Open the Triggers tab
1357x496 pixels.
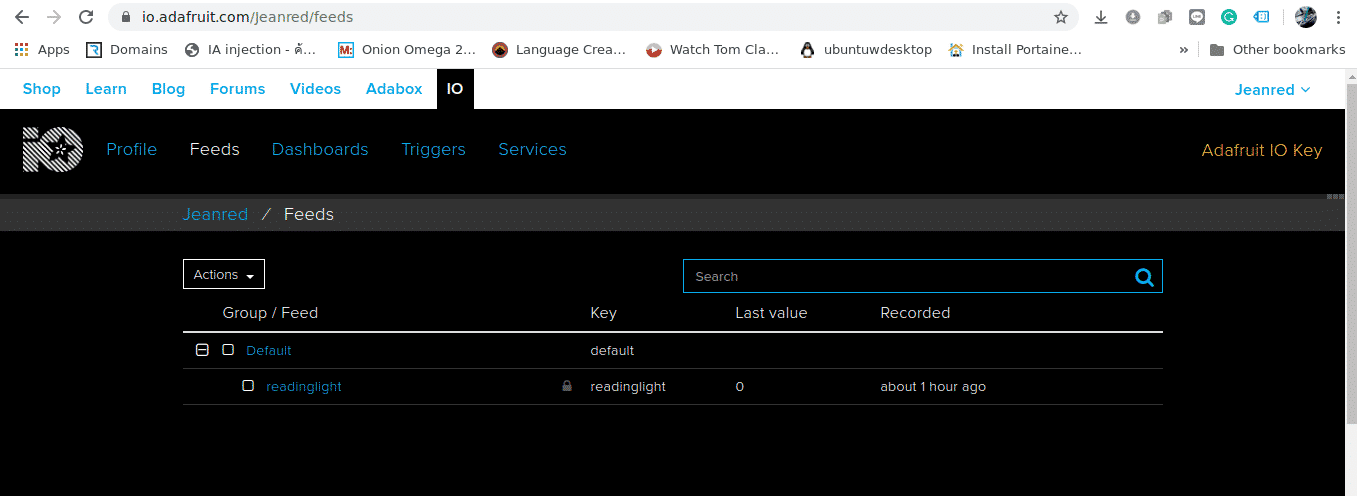pyautogui.click(x=433, y=149)
